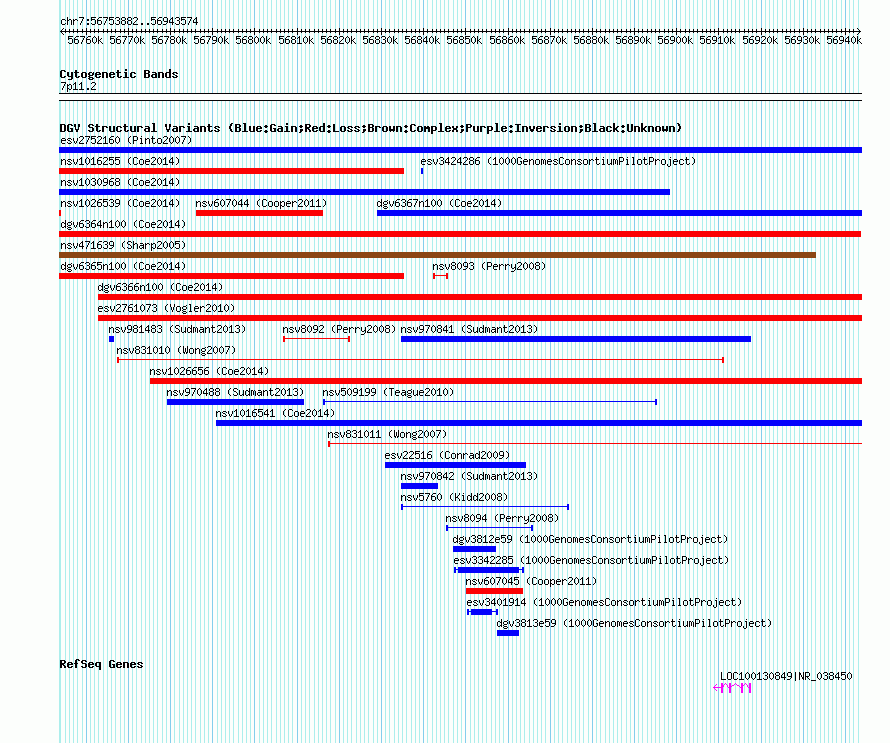Click the nsv970842 (Sudmant2013) label
The height and width of the screenshot is (743, 890).
469,476
